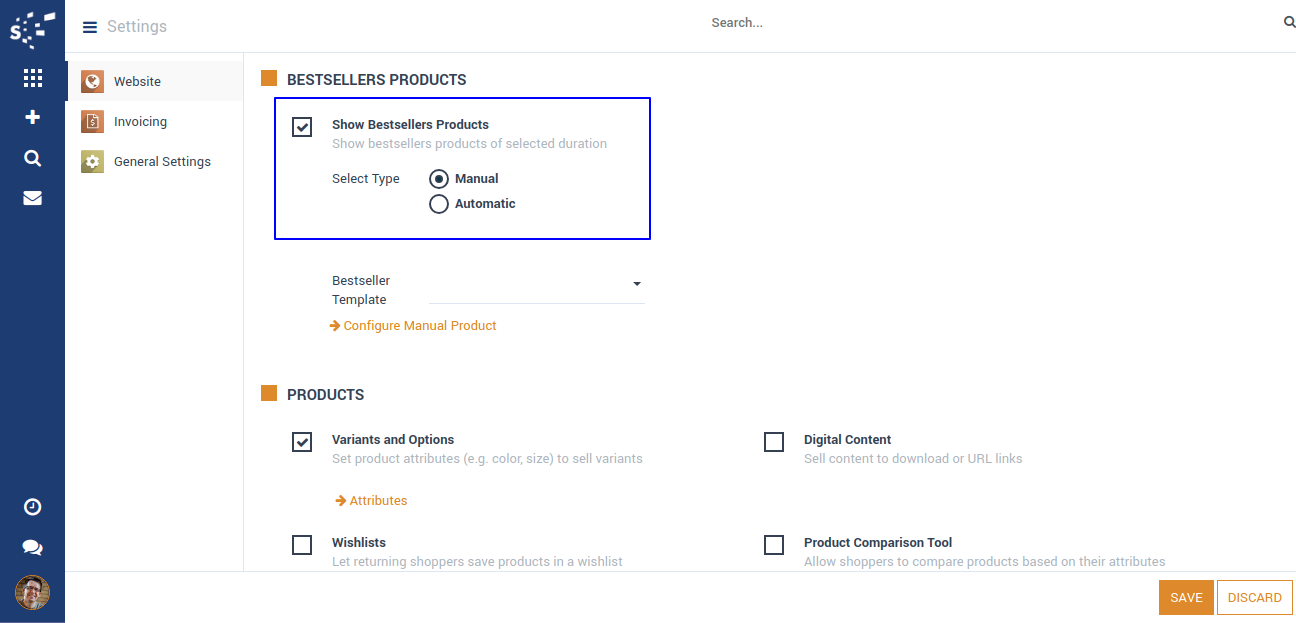The height and width of the screenshot is (623, 1296).
Task: Open the Configure Manual Product link
Action: 420,326
